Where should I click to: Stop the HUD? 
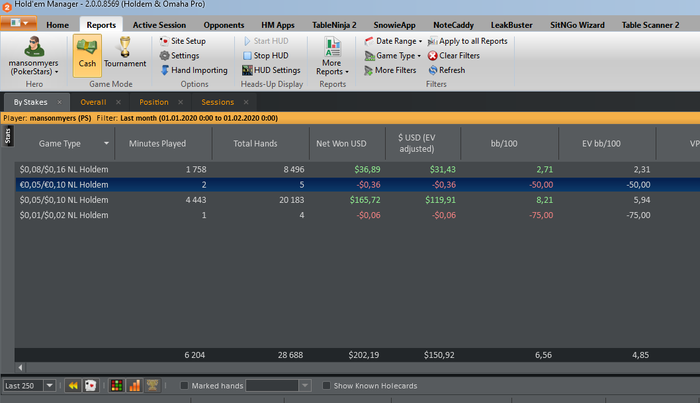[266, 56]
